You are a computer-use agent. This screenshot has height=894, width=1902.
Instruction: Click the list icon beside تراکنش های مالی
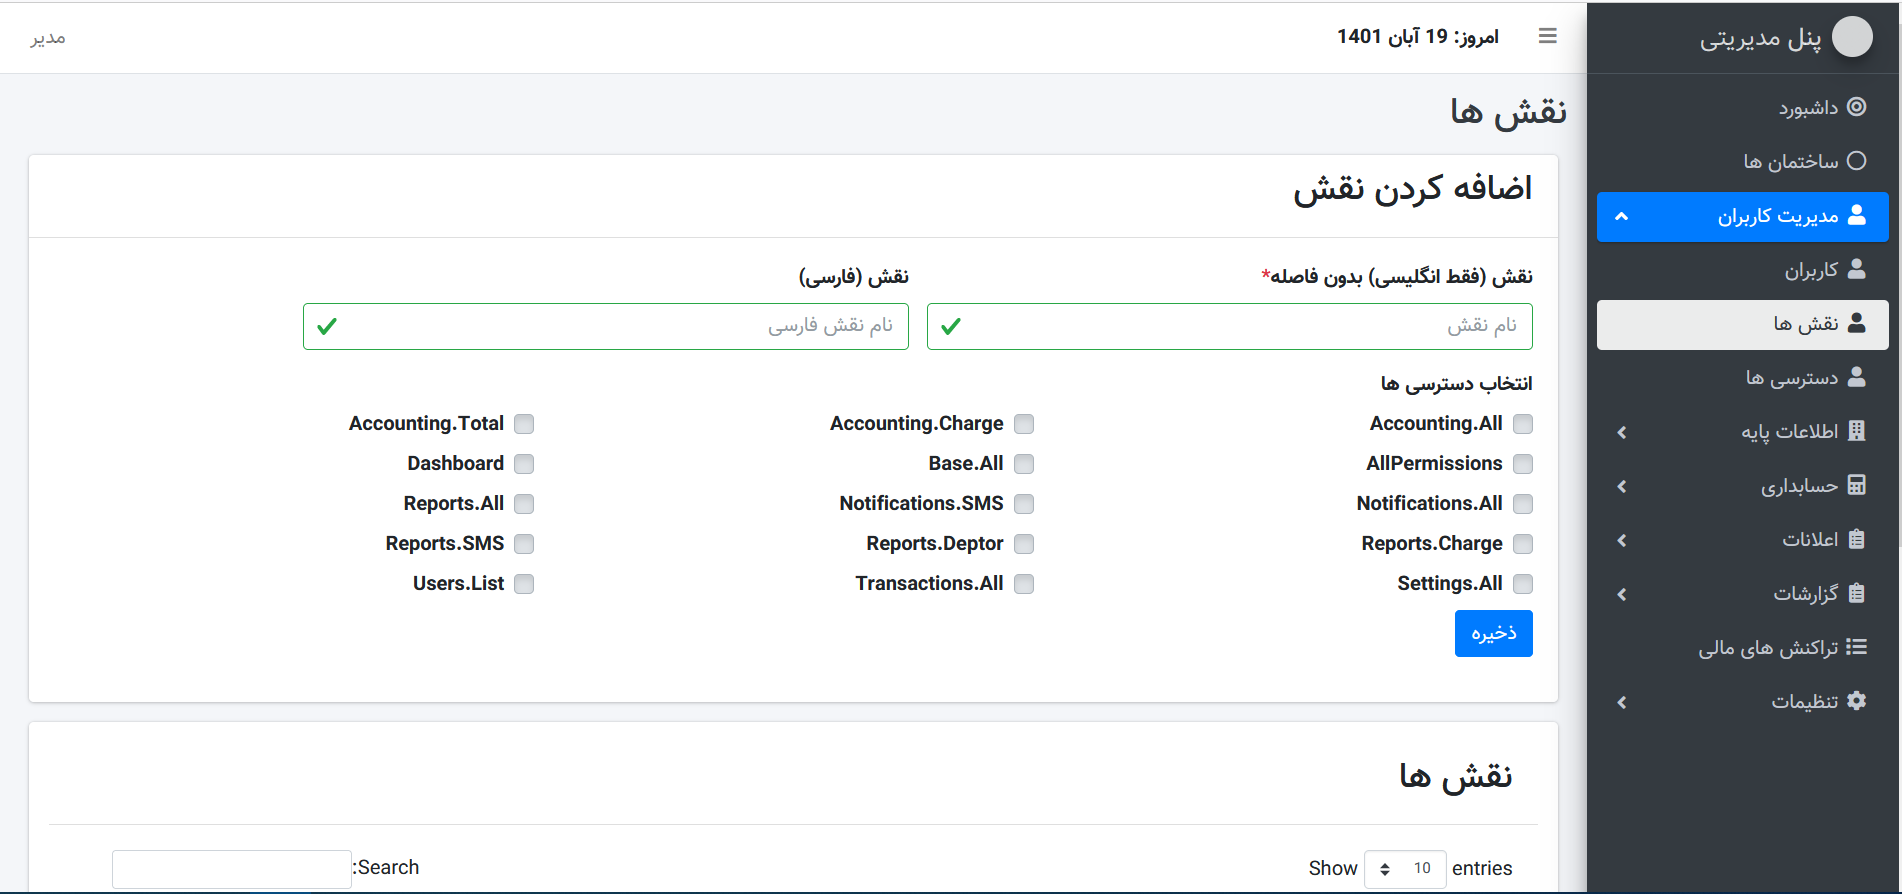[1856, 647]
